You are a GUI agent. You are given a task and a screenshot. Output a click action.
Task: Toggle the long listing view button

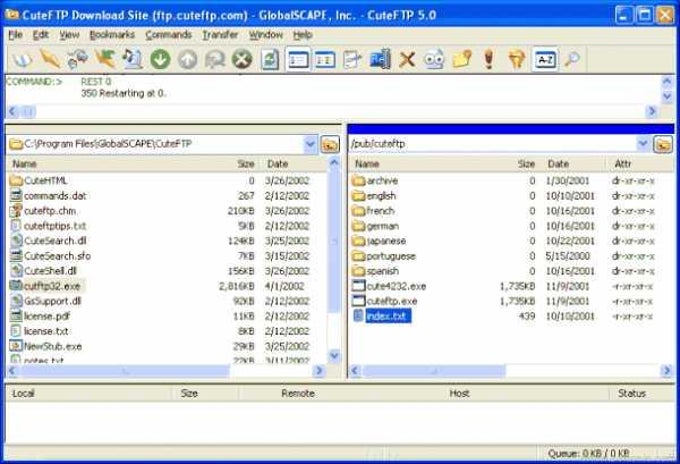298,59
